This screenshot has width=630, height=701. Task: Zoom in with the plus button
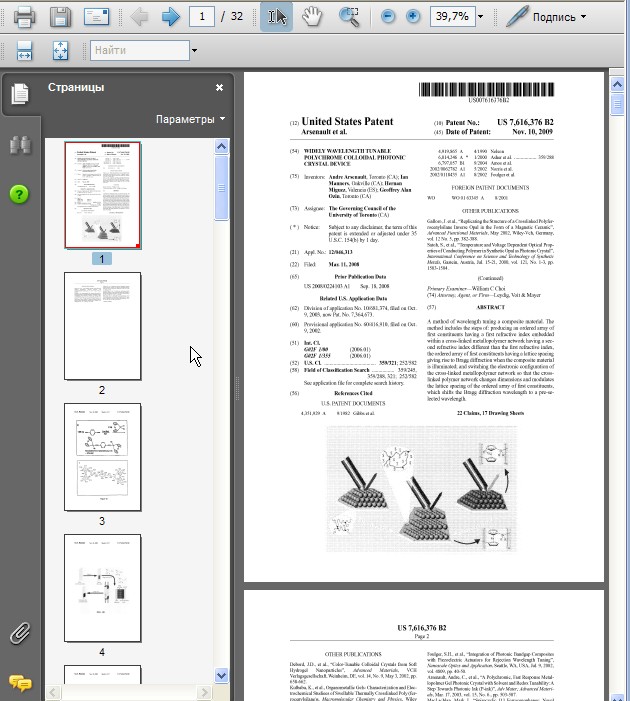coord(413,17)
